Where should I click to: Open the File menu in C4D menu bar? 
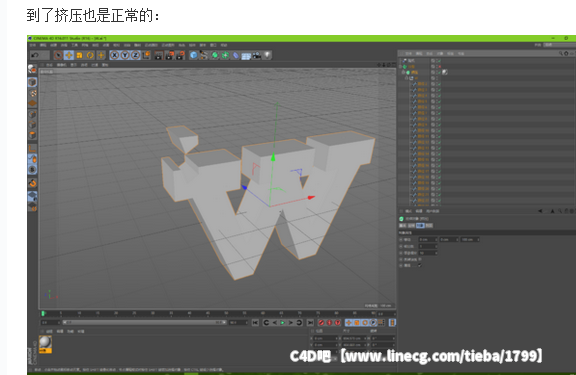click(33, 45)
